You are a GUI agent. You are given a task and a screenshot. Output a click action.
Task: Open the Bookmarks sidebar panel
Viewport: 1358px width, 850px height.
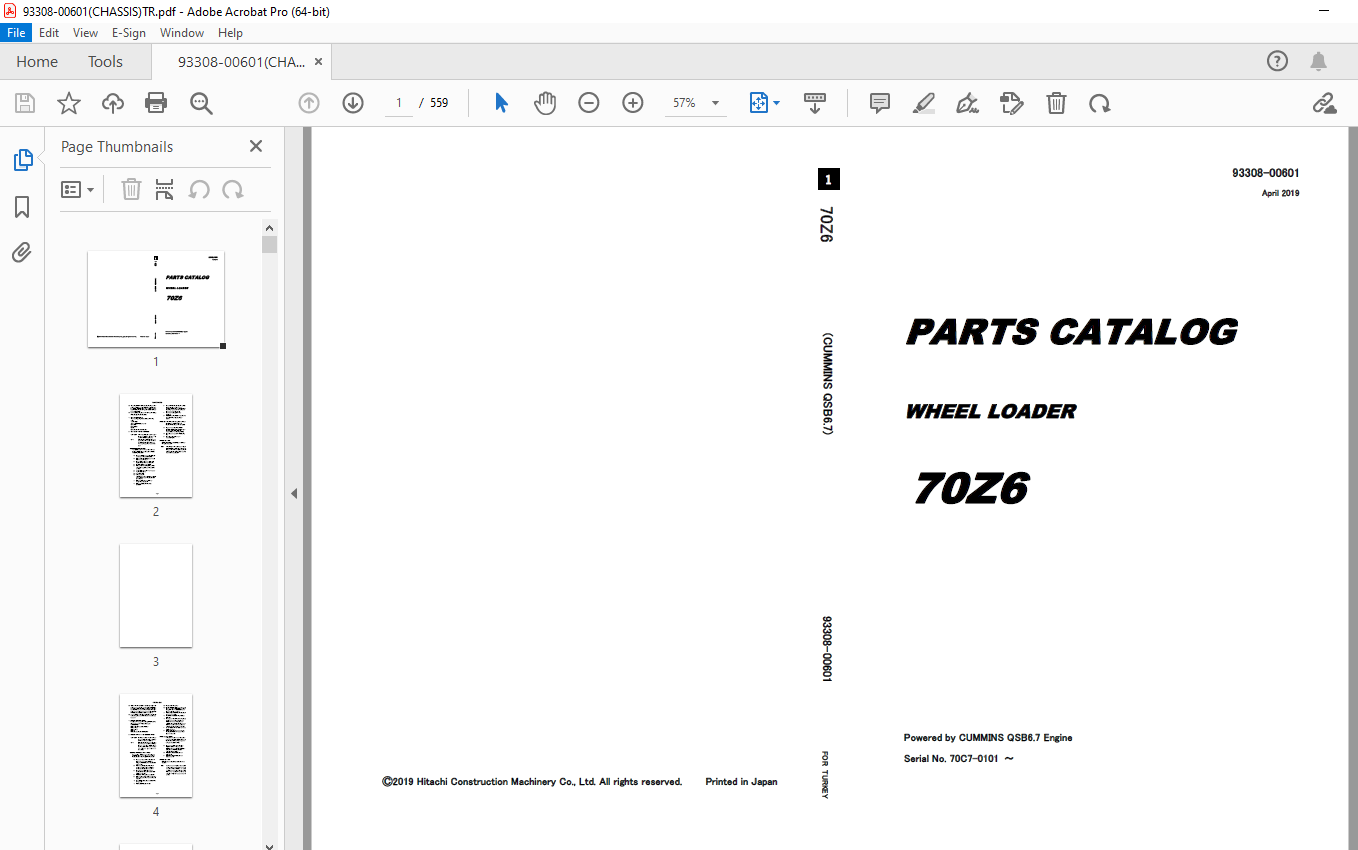[x=22, y=207]
